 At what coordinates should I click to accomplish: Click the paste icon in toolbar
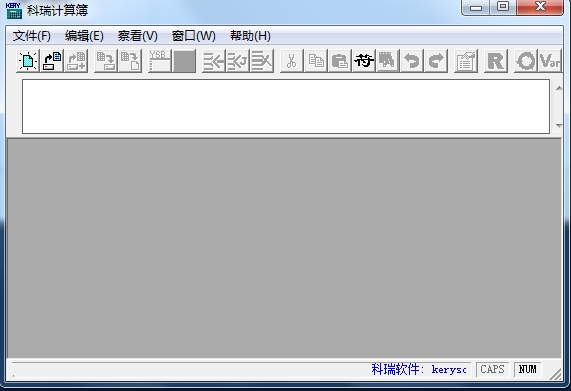339,61
